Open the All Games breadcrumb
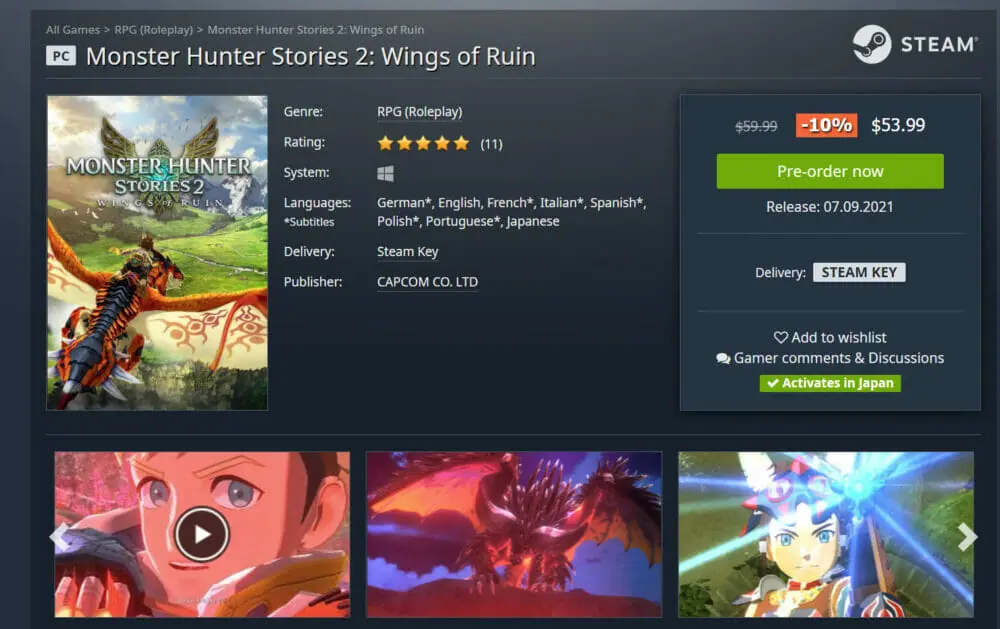 73,30
